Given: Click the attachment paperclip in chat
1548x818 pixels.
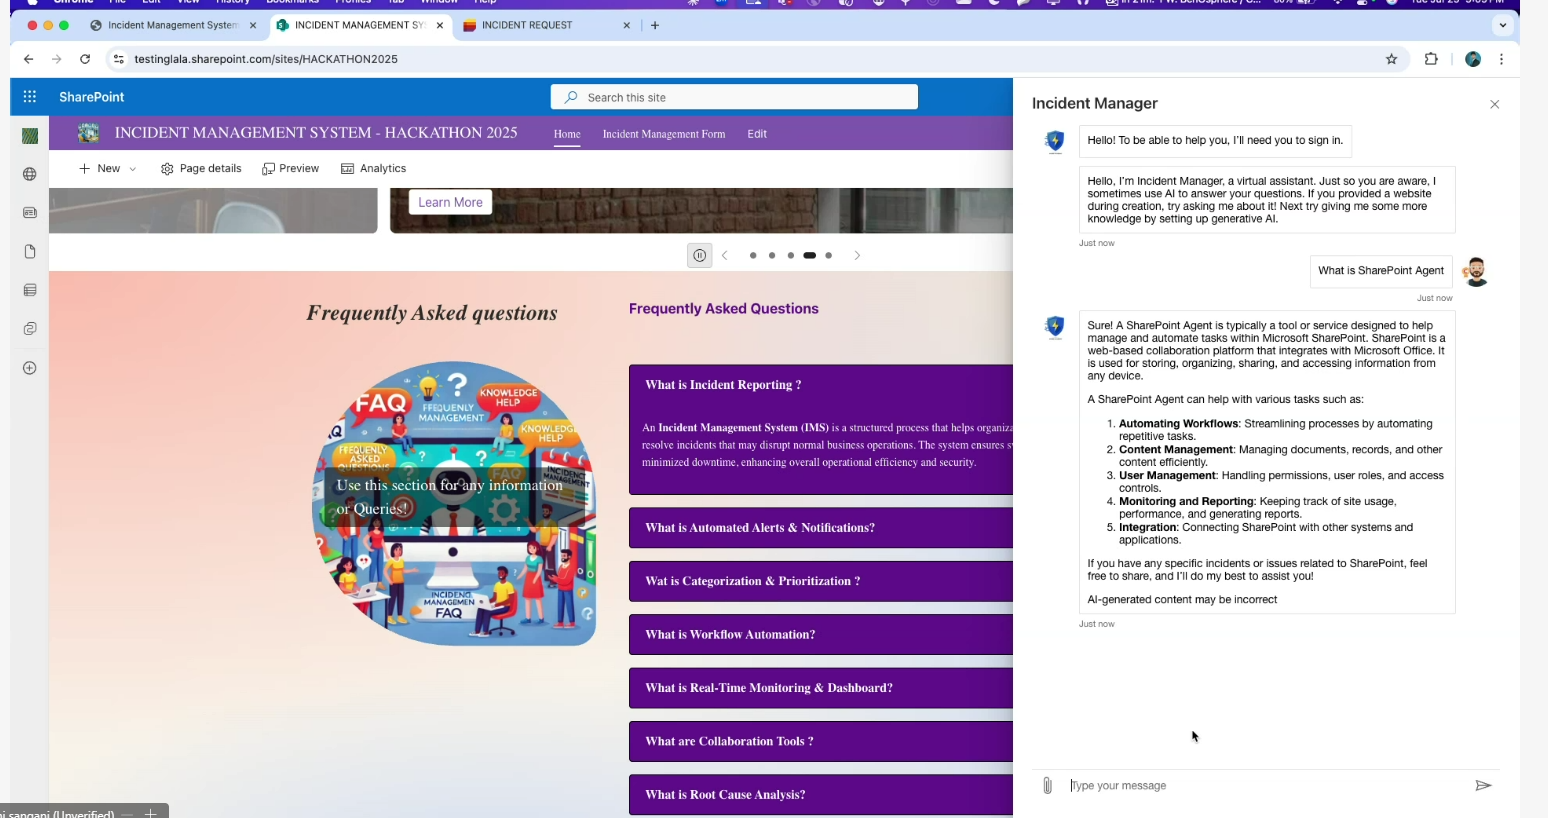Looking at the screenshot, I should [x=1047, y=786].
